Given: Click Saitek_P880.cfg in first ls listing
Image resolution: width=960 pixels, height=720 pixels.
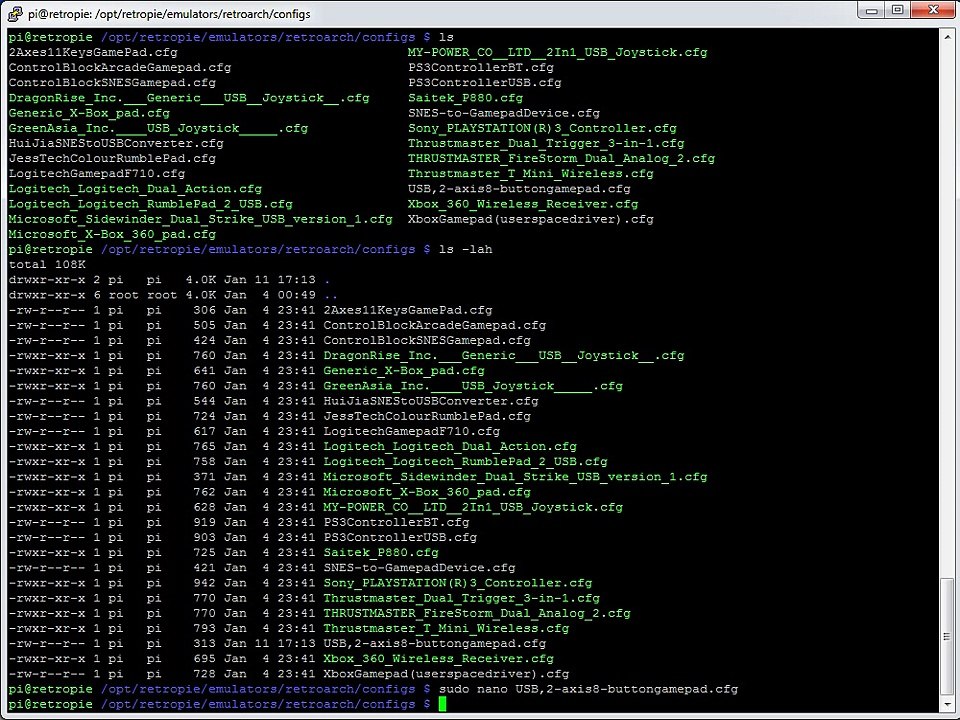Looking at the screenshot, I should pos(466,98).
